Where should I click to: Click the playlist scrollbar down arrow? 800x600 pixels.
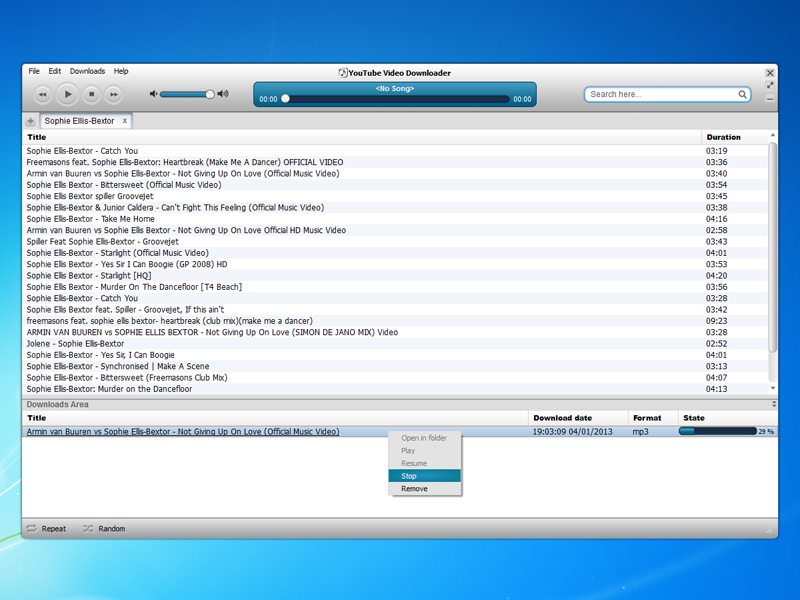[x=773, y=388]
